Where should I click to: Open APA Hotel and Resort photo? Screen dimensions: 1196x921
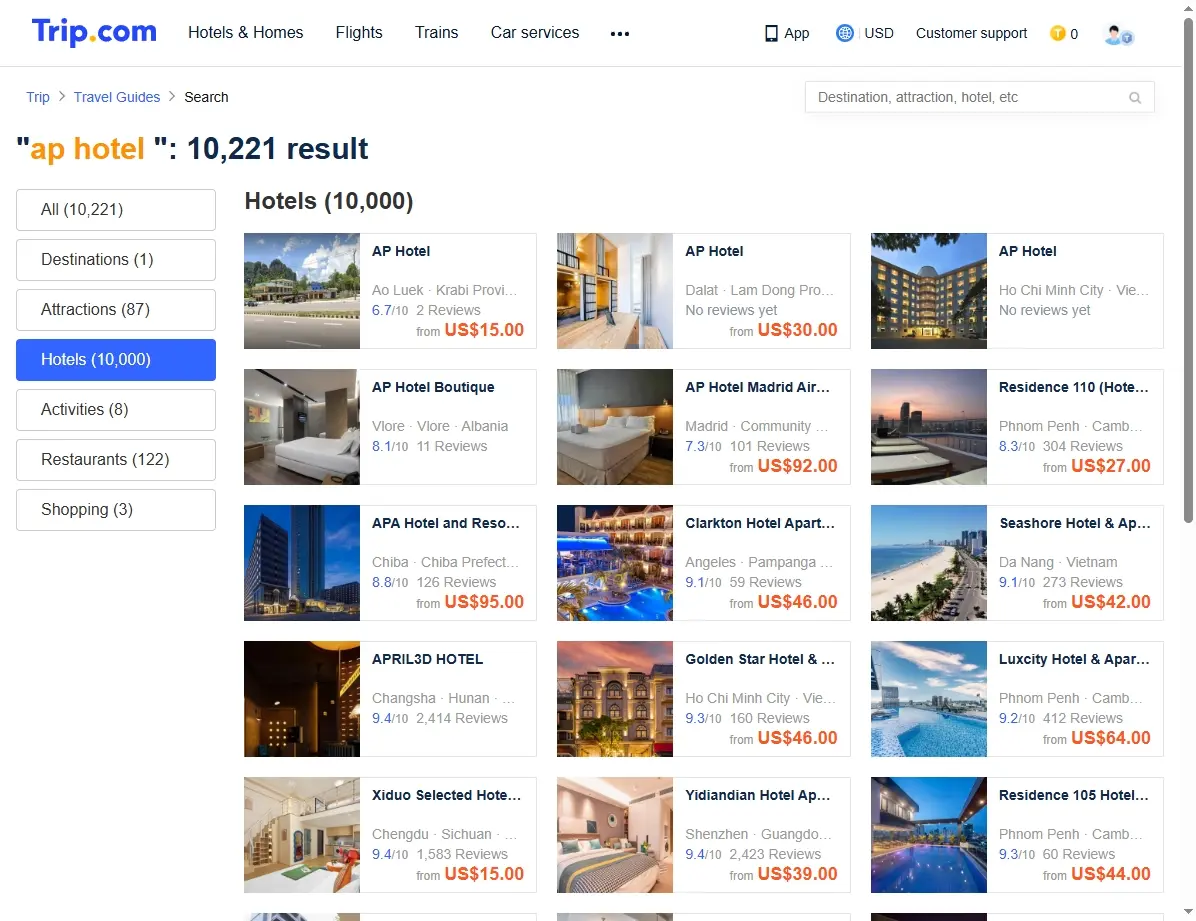pyautogui.click(x=302, y=563)
